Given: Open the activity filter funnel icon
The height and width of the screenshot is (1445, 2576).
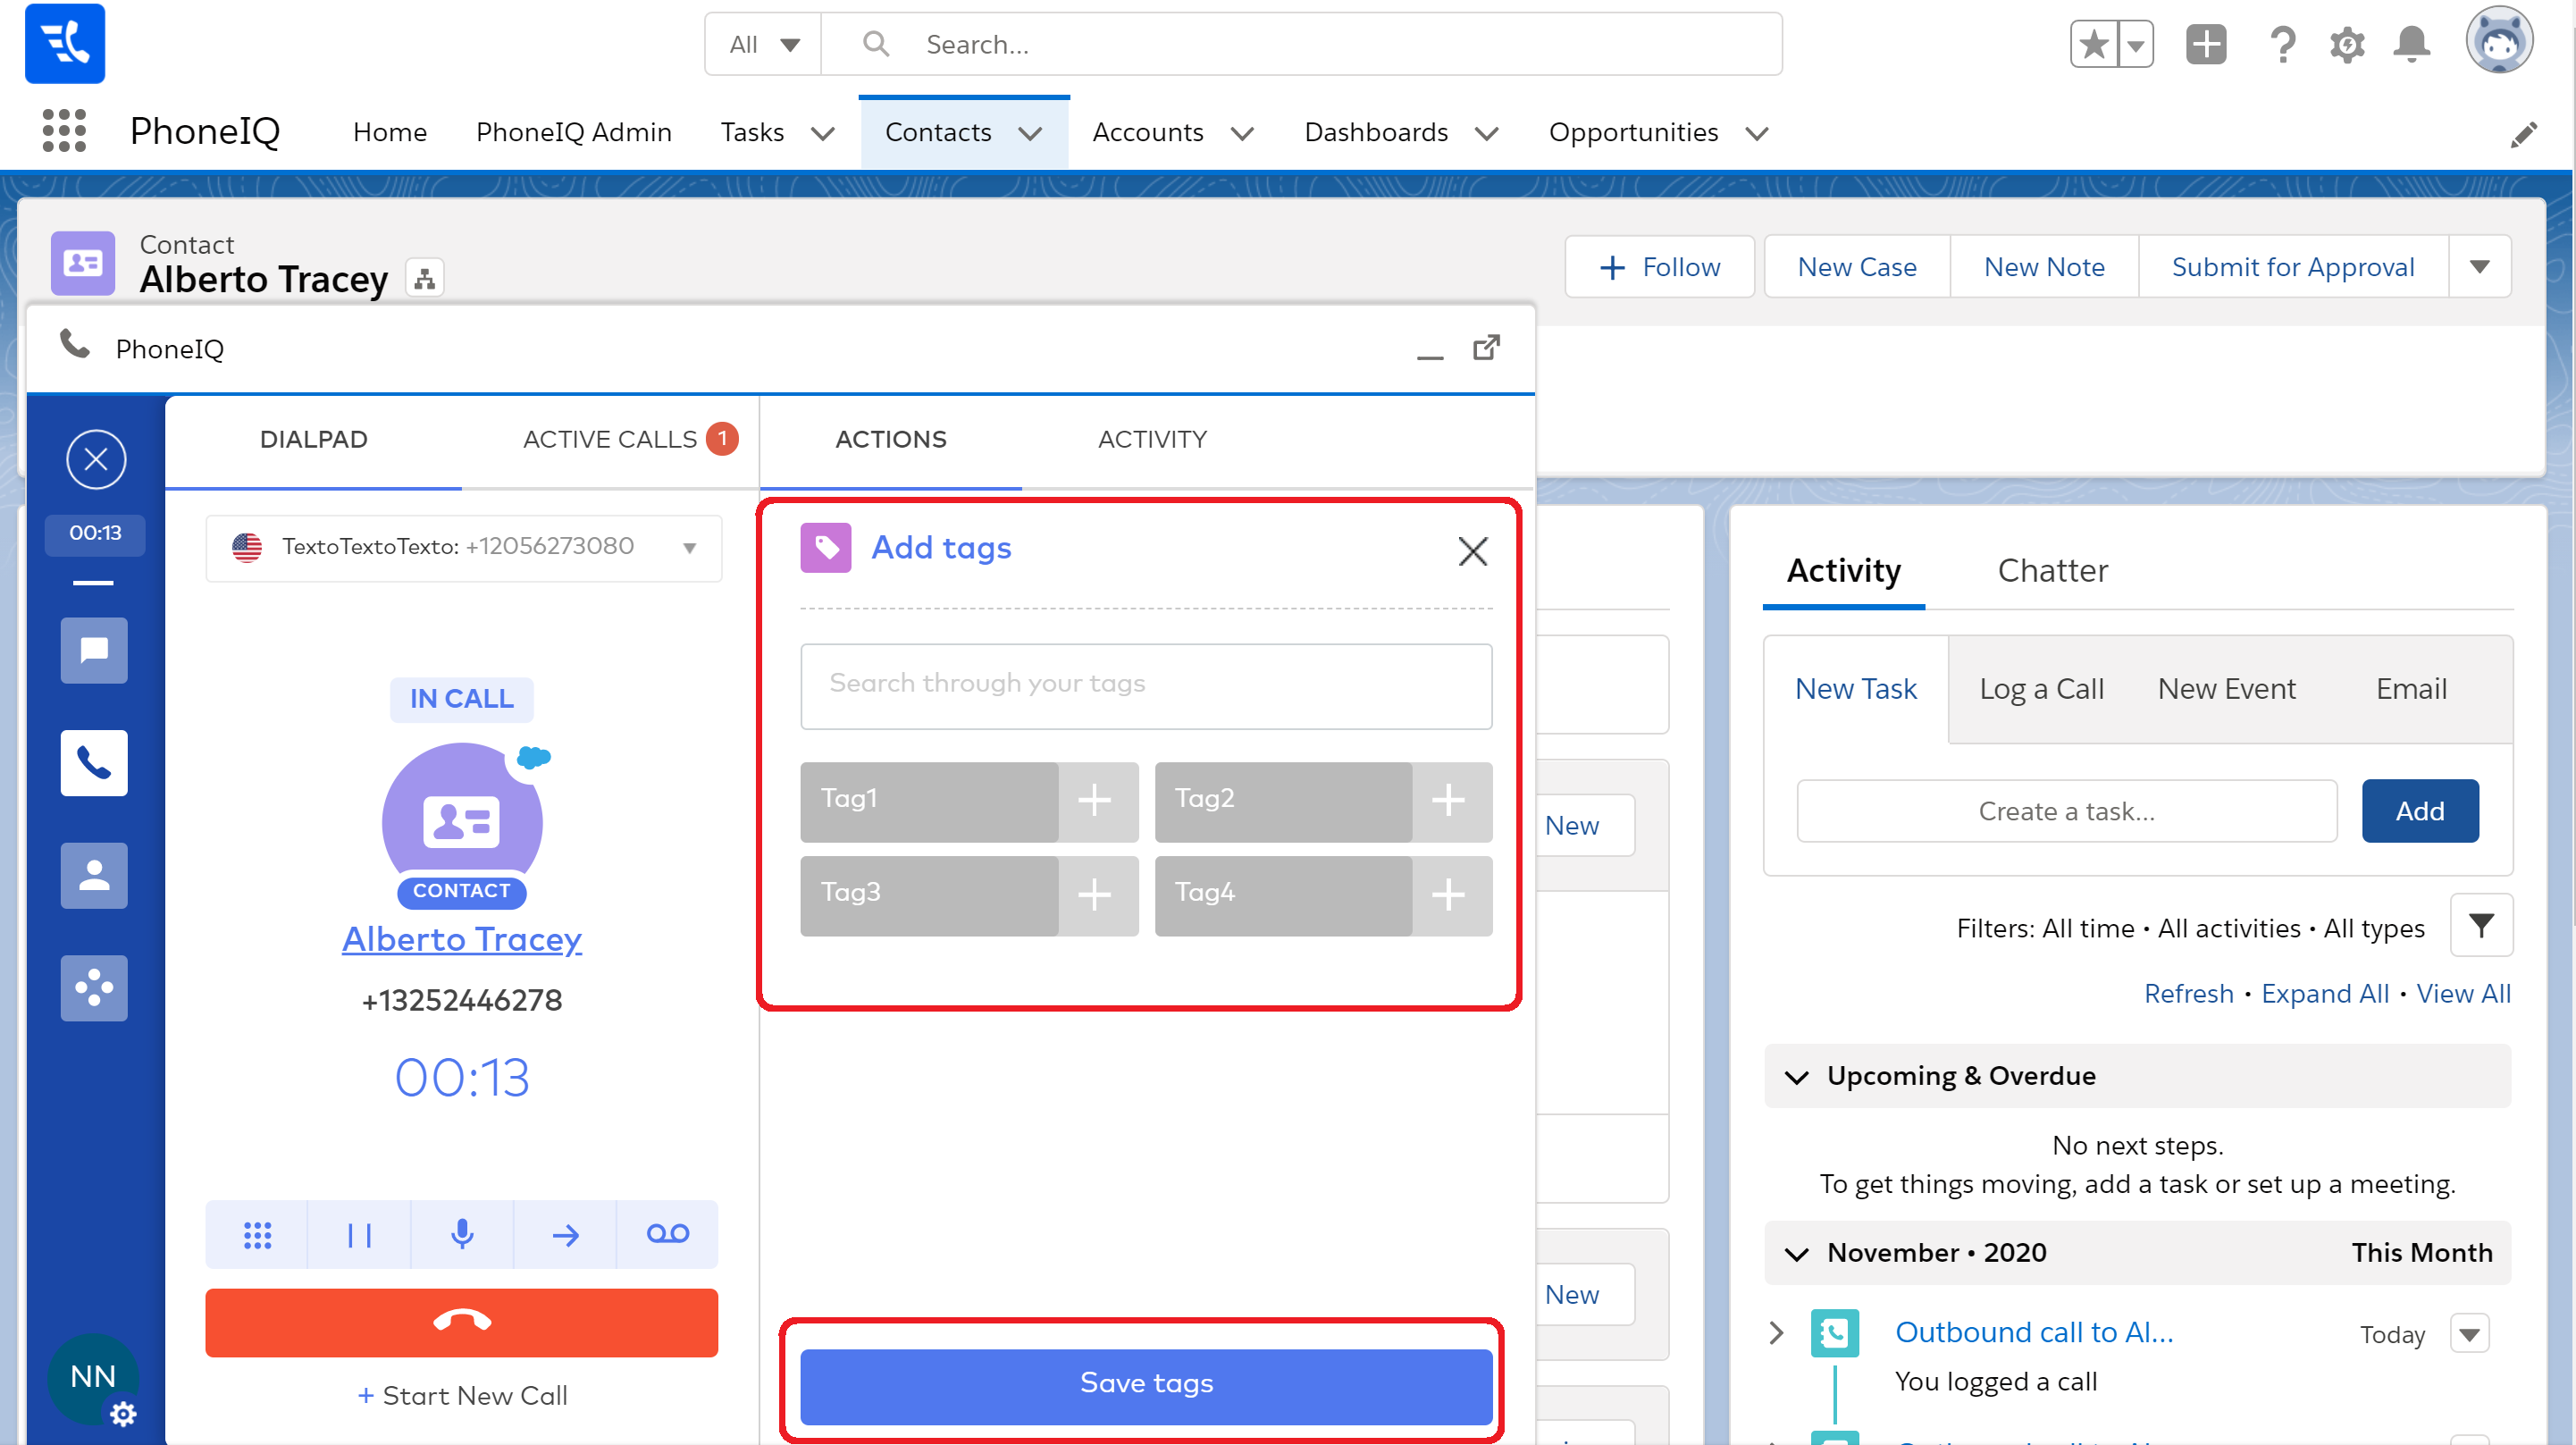Looking at the screenshot, I should [x=2480, y=926].
